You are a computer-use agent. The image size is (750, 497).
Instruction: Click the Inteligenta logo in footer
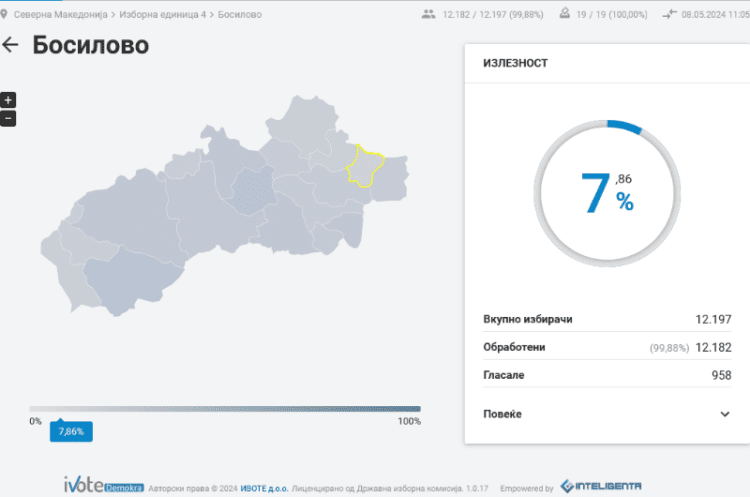click(x=601, y=486)
